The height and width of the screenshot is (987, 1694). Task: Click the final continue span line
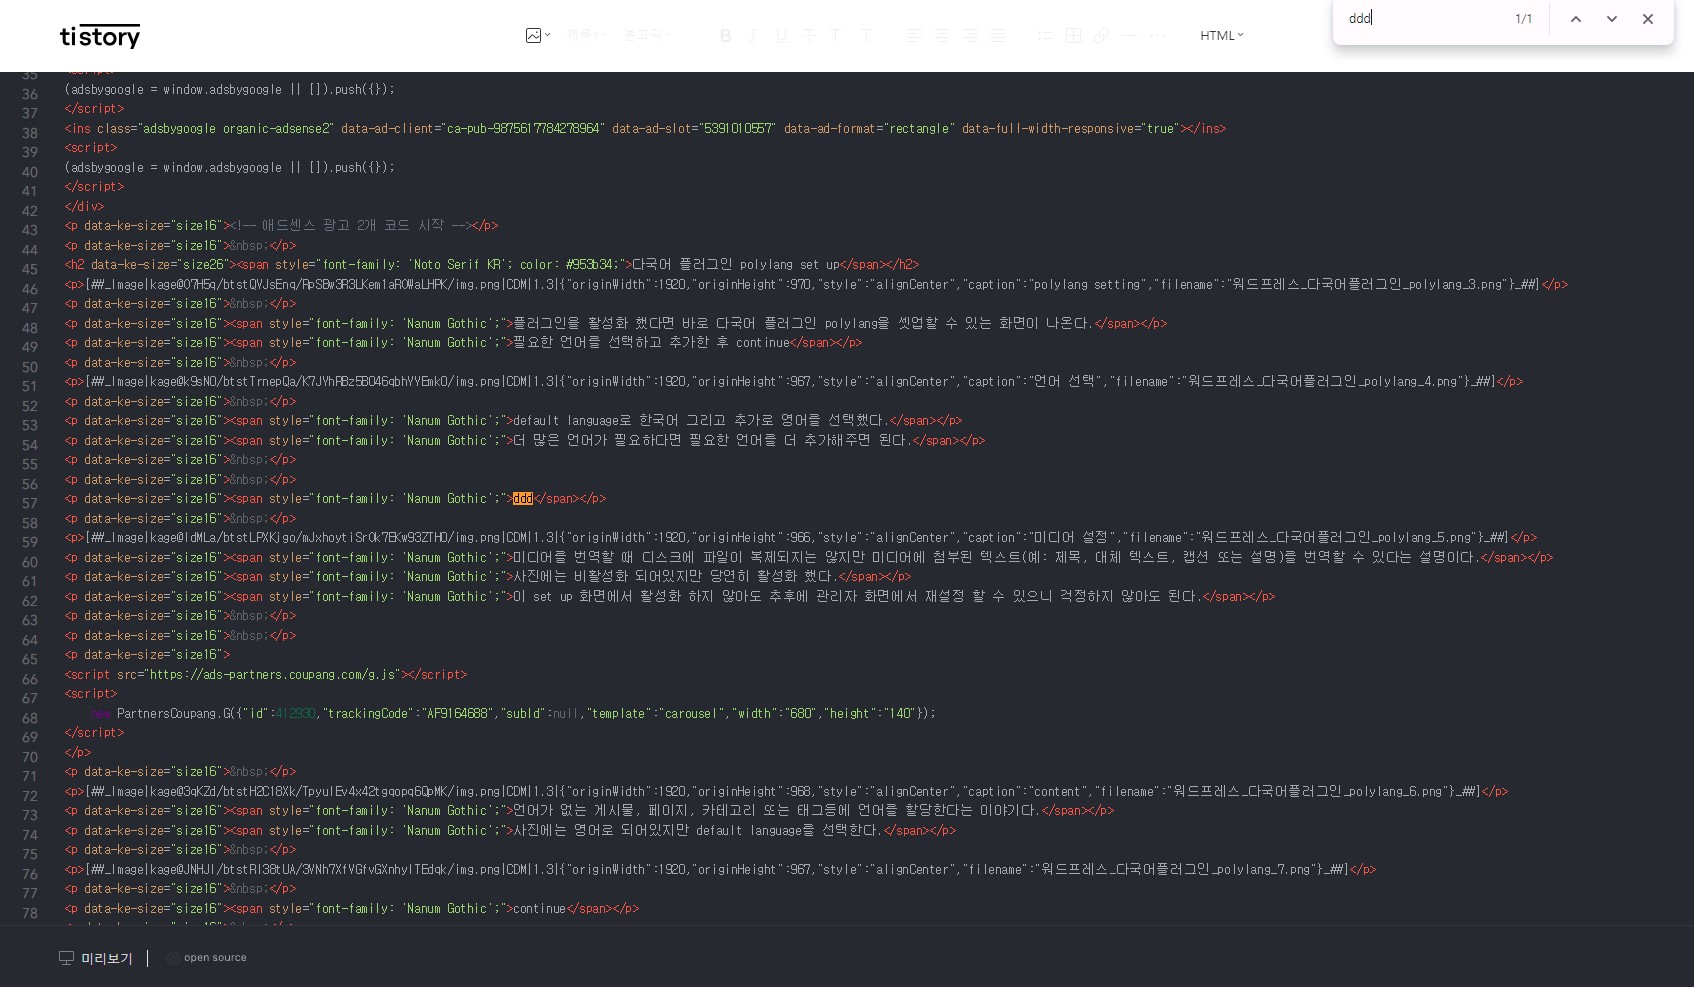tap(352, 908)
